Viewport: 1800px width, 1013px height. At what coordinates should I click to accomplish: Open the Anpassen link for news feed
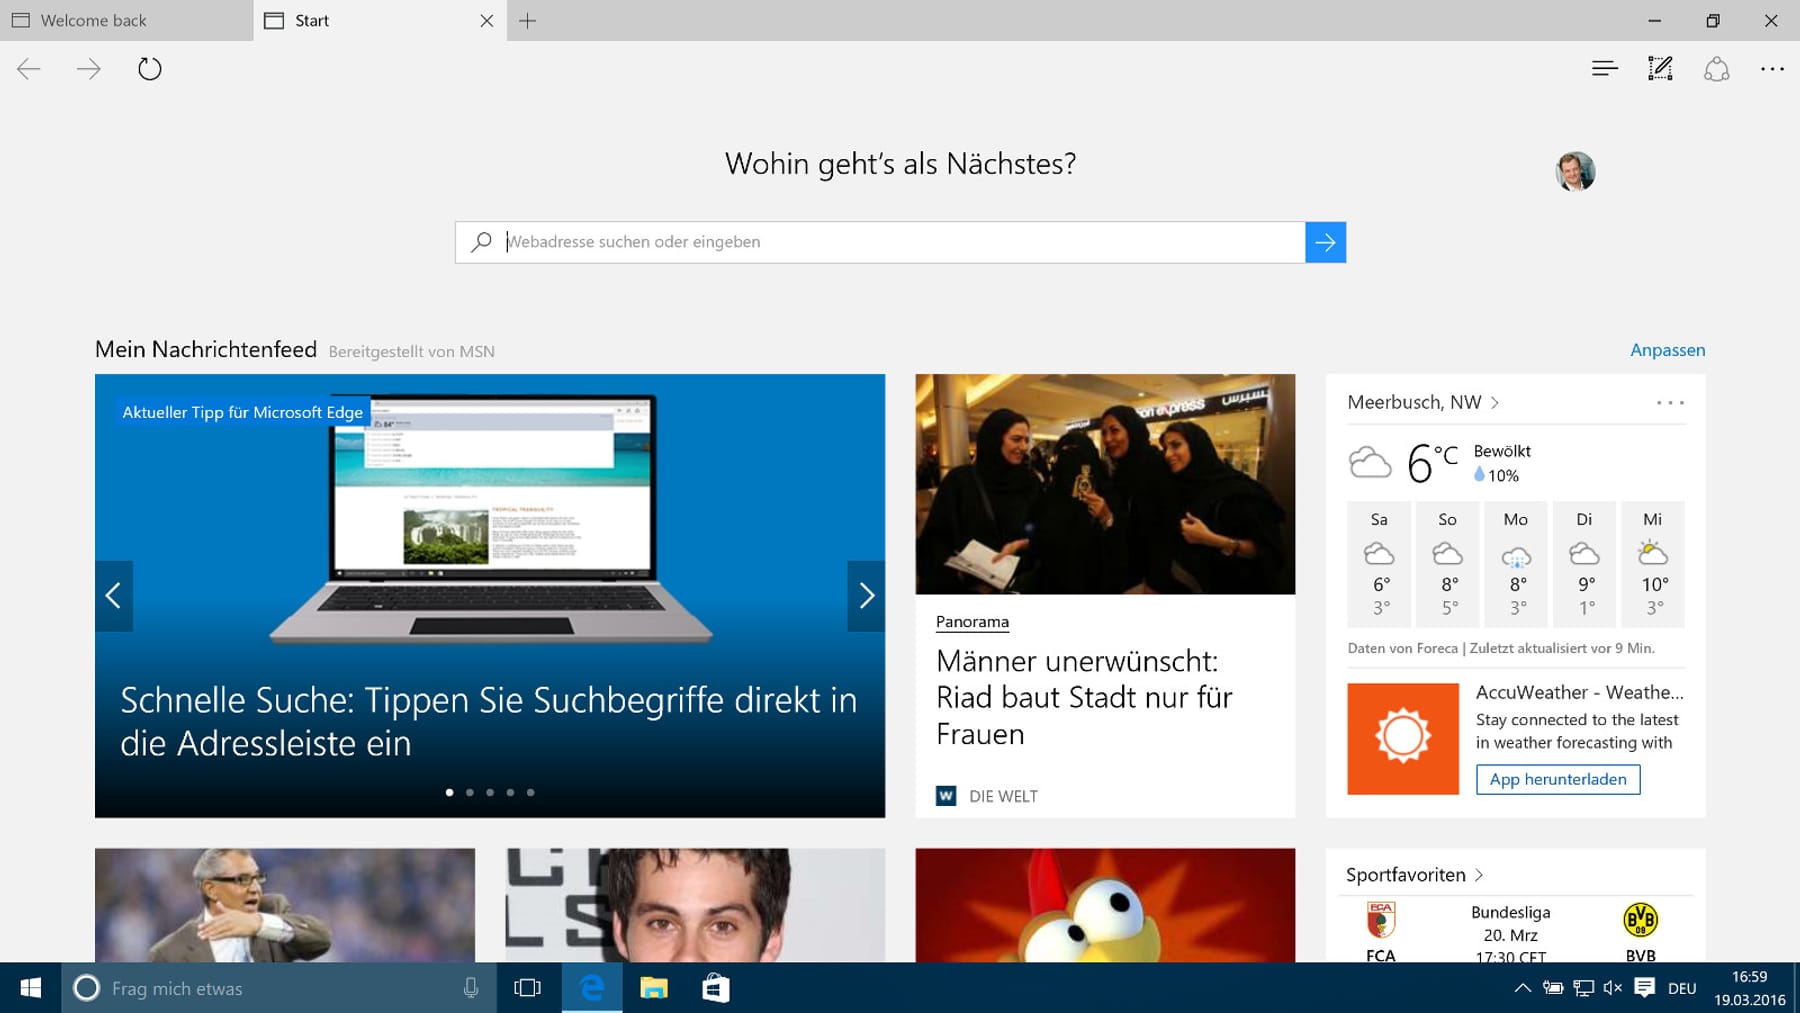pos(1667,350)
